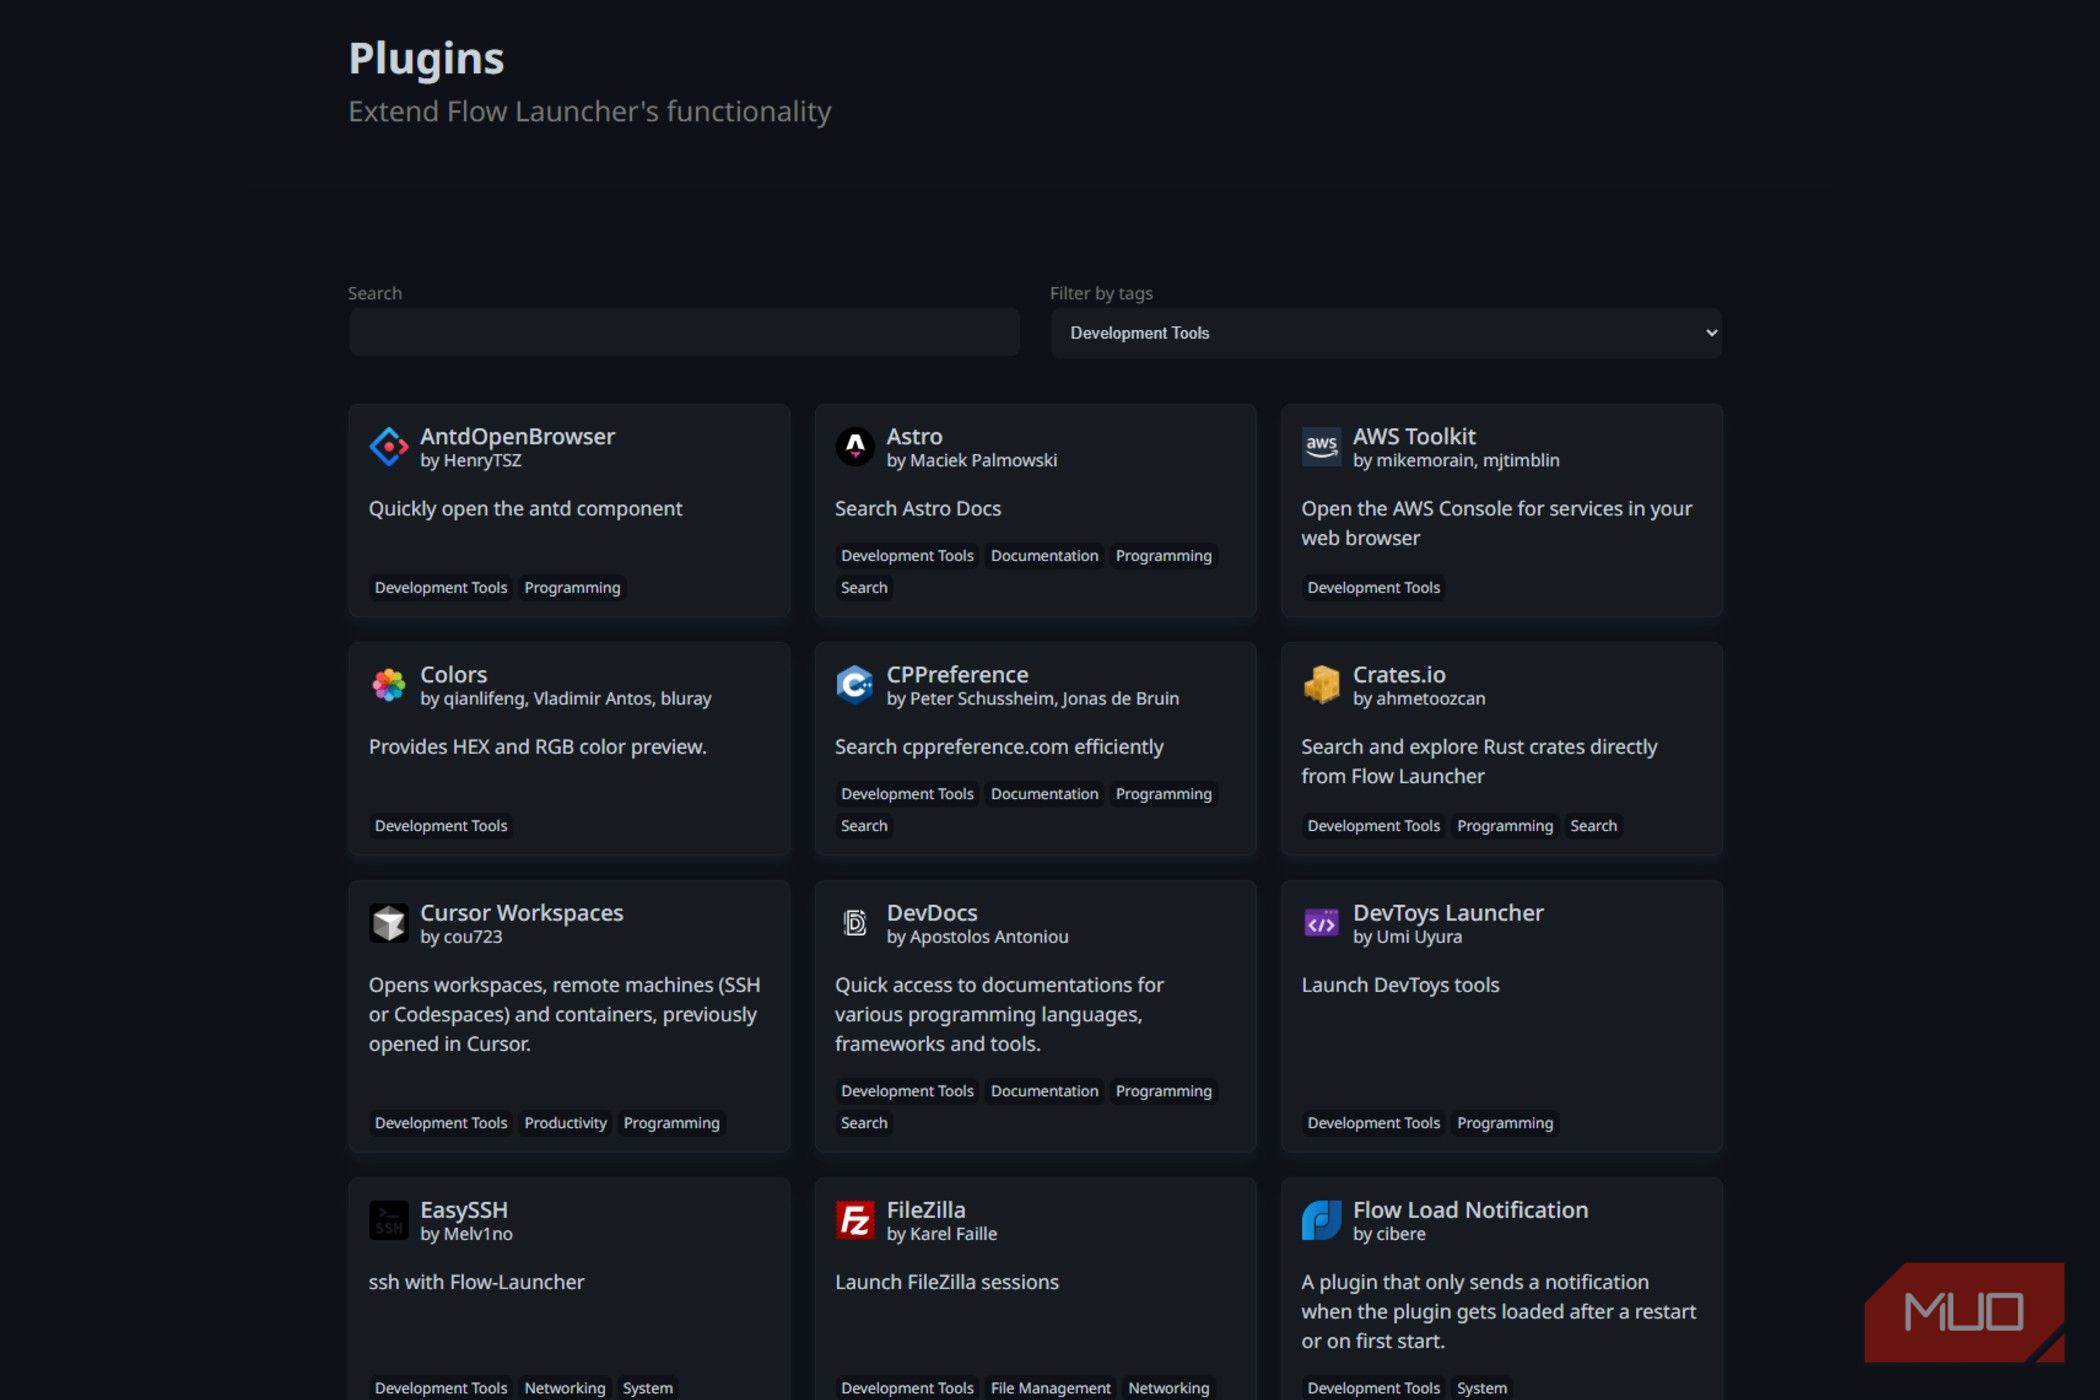Click 'Launch DevToys tools' description
2100x1400 pixels.
pyautogui.click(x=1400, y=985)
